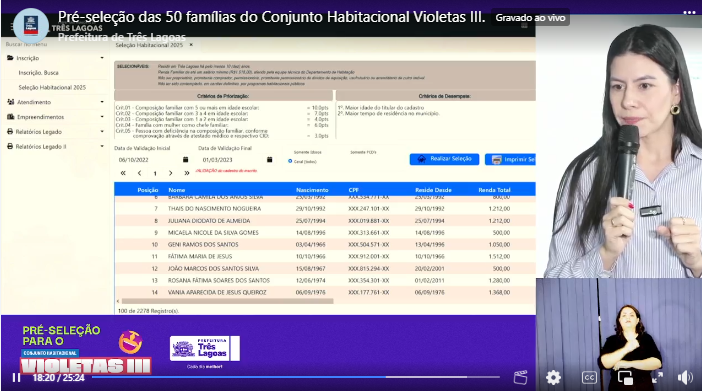Open Atendimento menu item
Viewport: 702px width, 391px height.
click(29, 102)
